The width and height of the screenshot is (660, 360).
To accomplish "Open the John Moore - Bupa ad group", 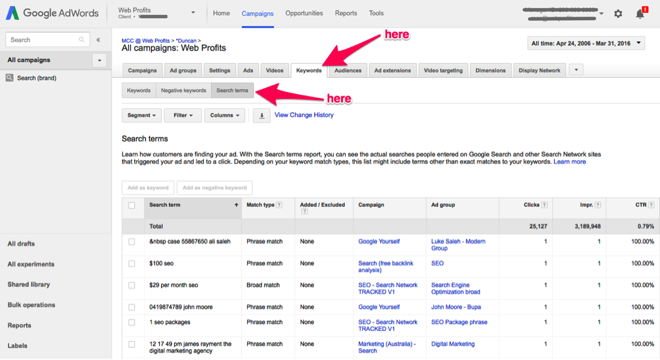I will pos(456,307).
